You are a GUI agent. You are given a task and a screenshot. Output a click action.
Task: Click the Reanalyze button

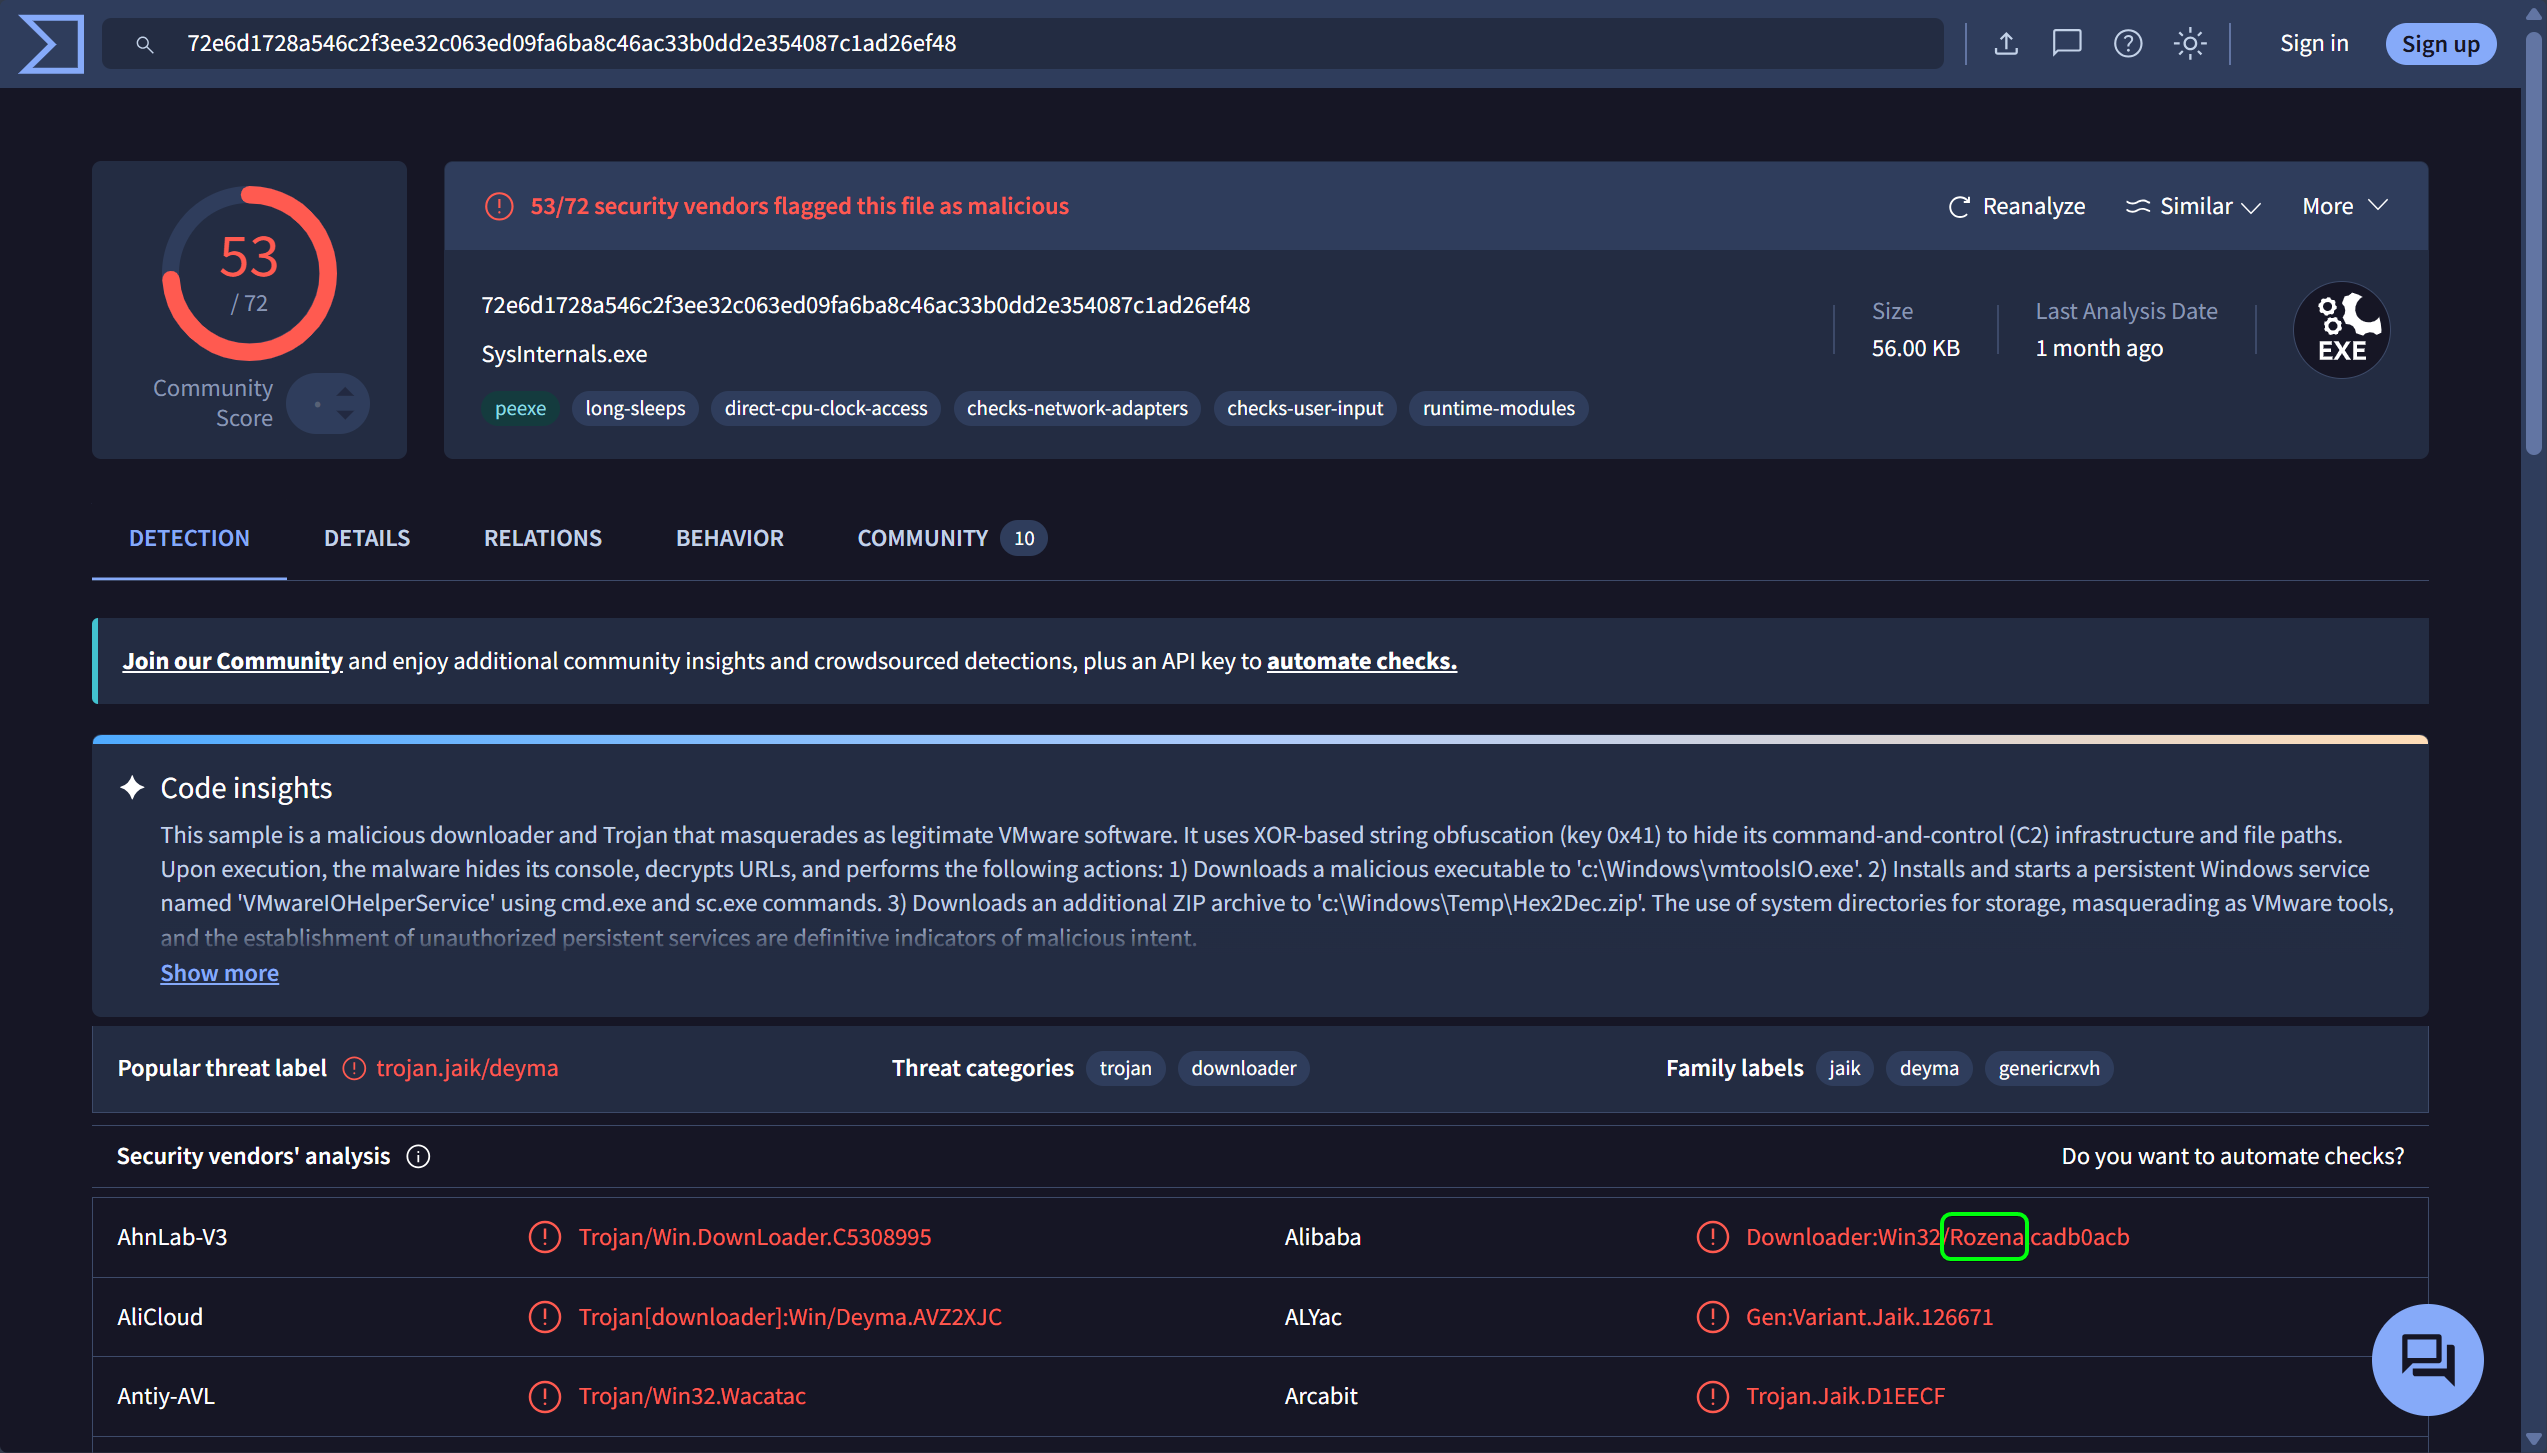coord(2016,206)
